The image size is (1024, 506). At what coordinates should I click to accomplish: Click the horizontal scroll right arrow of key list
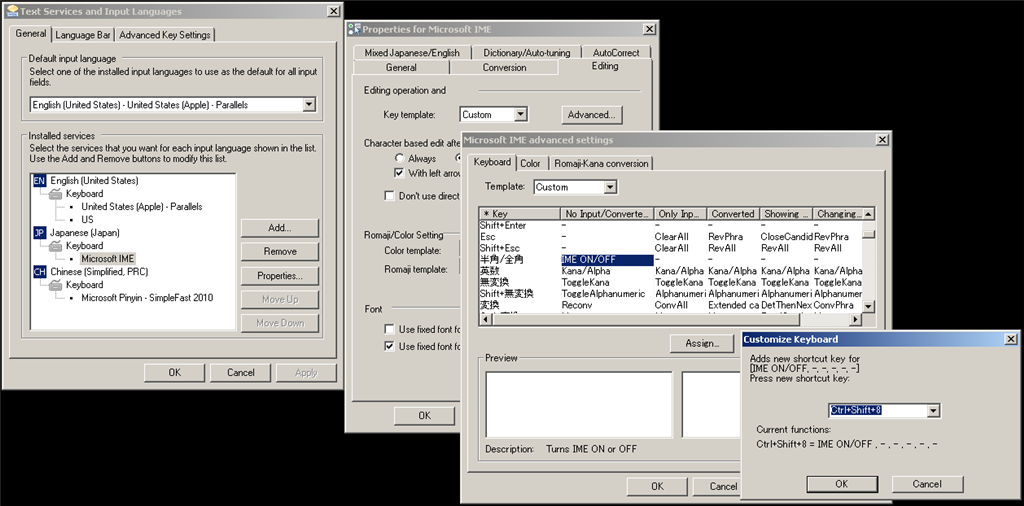click(x=855, y=319)
